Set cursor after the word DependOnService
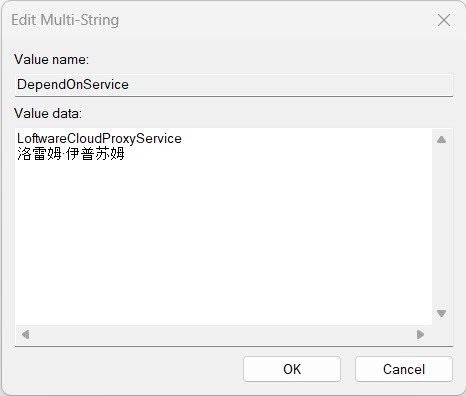 pyautogui.click(x=129, y=85)
